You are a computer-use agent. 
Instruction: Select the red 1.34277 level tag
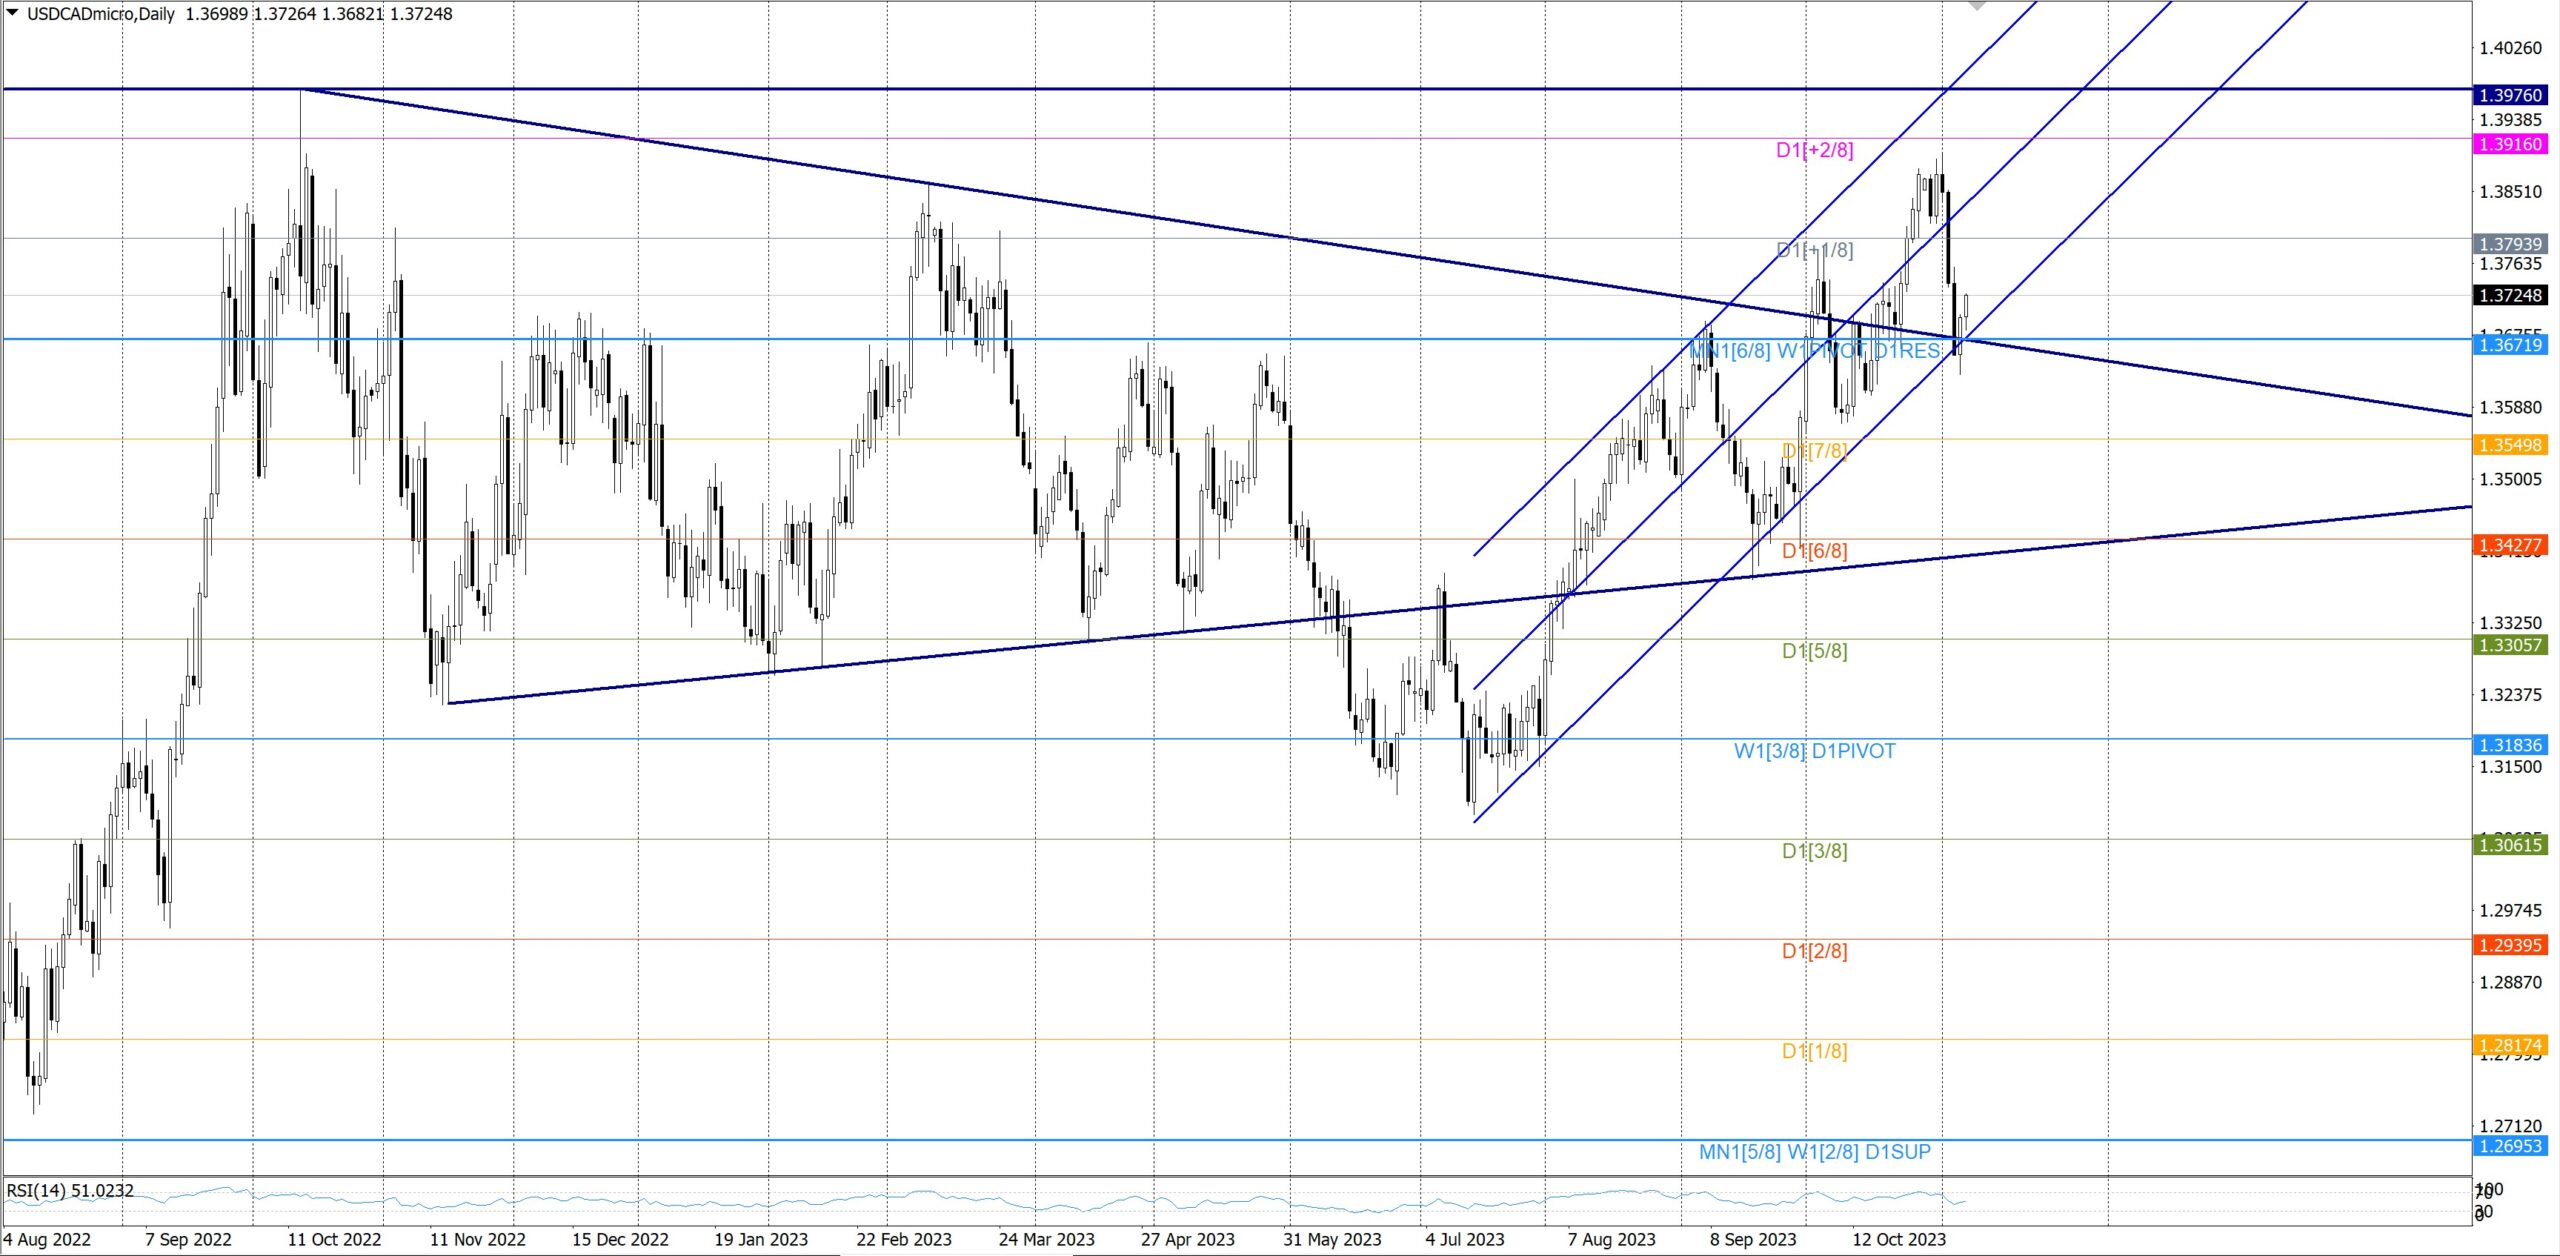(x=2510, y=545)
